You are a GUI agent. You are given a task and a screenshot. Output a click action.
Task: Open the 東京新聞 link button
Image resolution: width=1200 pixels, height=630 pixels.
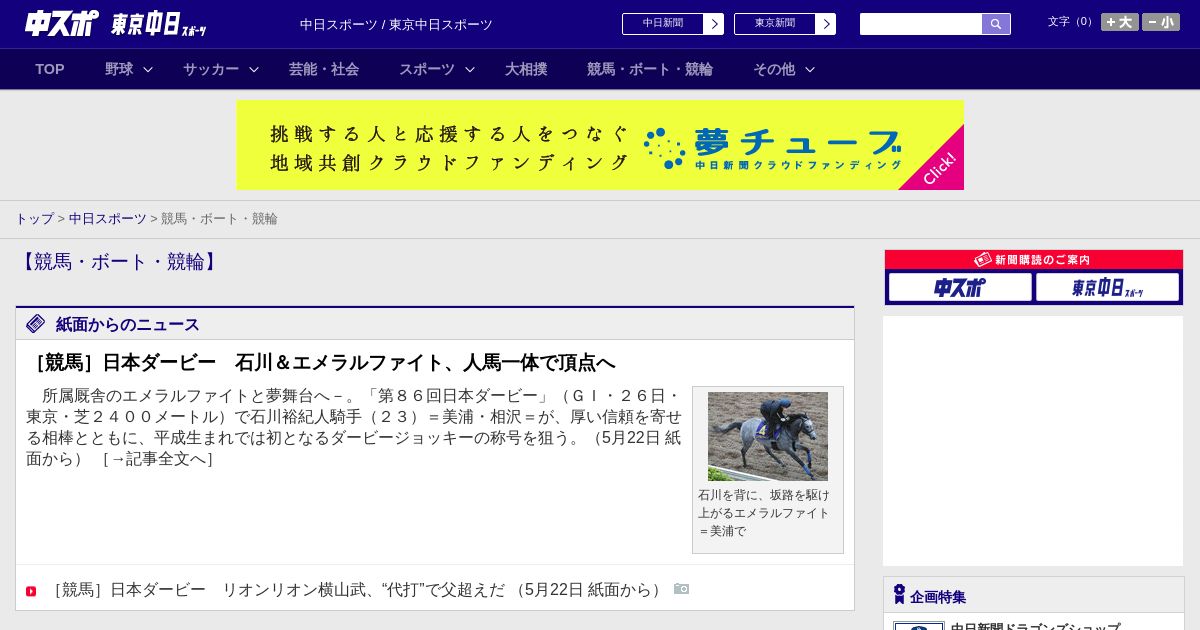click(x=775, y=24)
